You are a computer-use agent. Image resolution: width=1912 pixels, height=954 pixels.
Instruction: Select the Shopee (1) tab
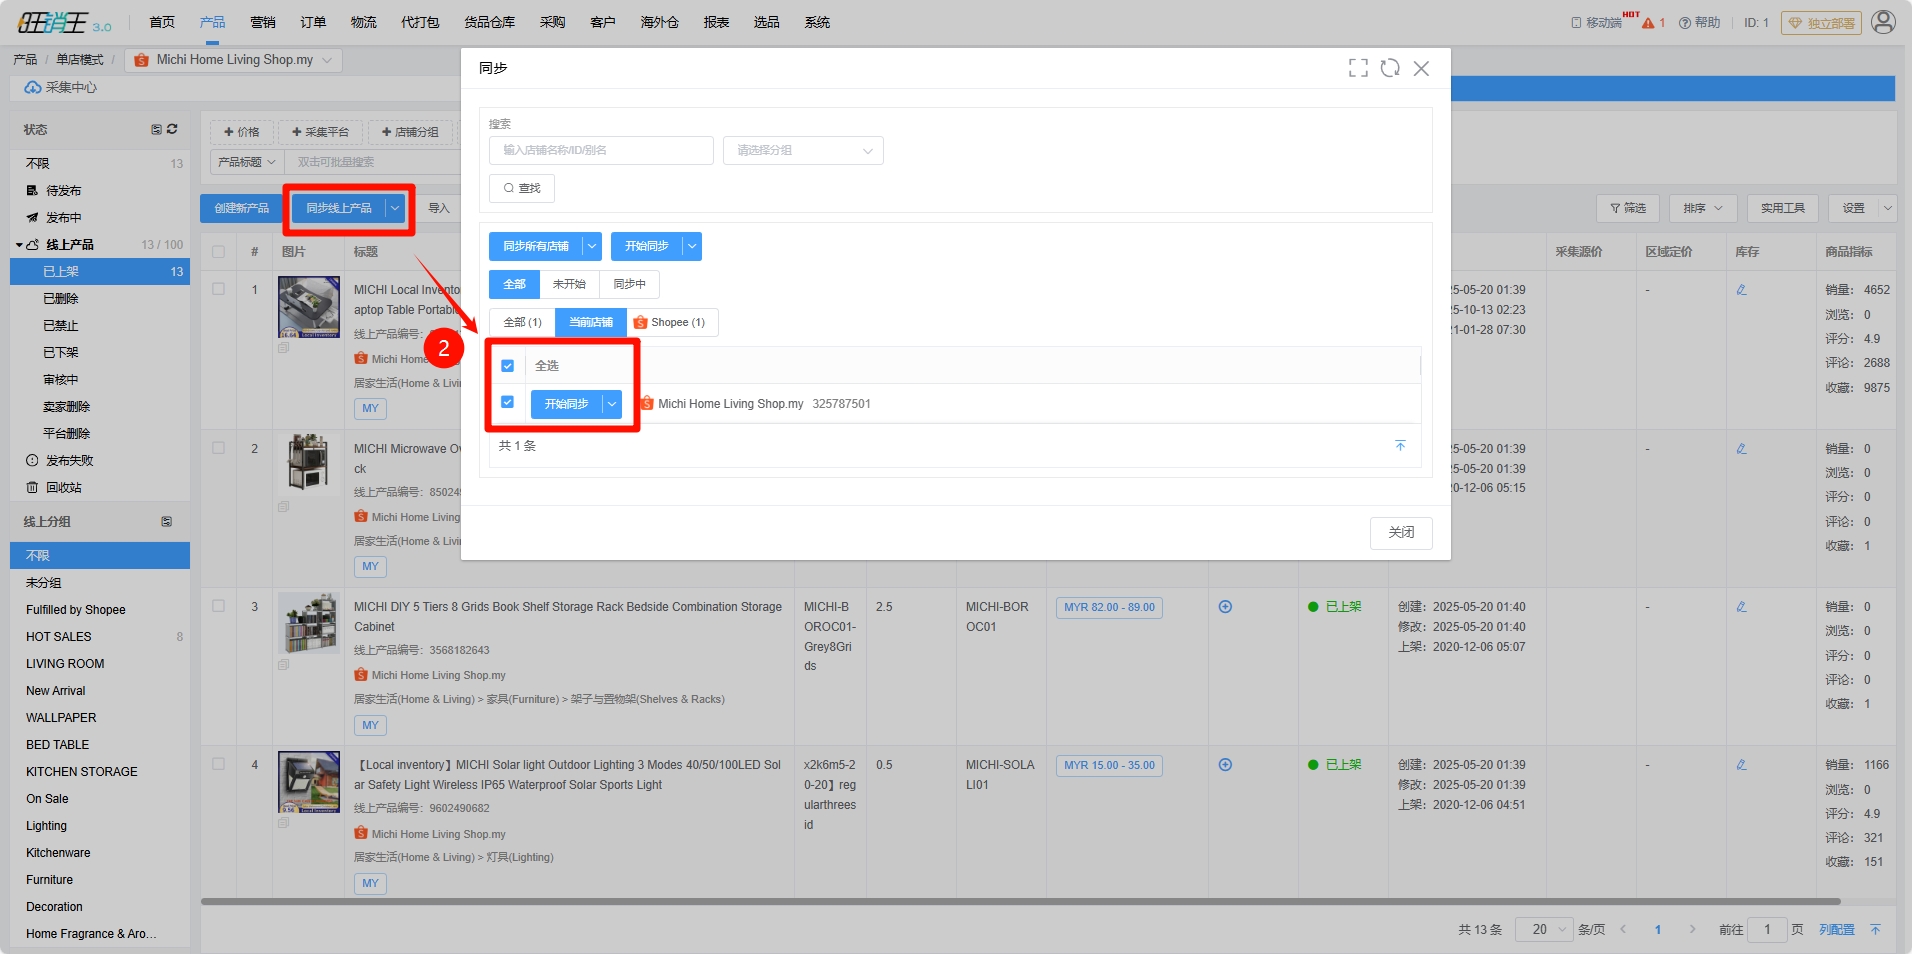[670, 322]
